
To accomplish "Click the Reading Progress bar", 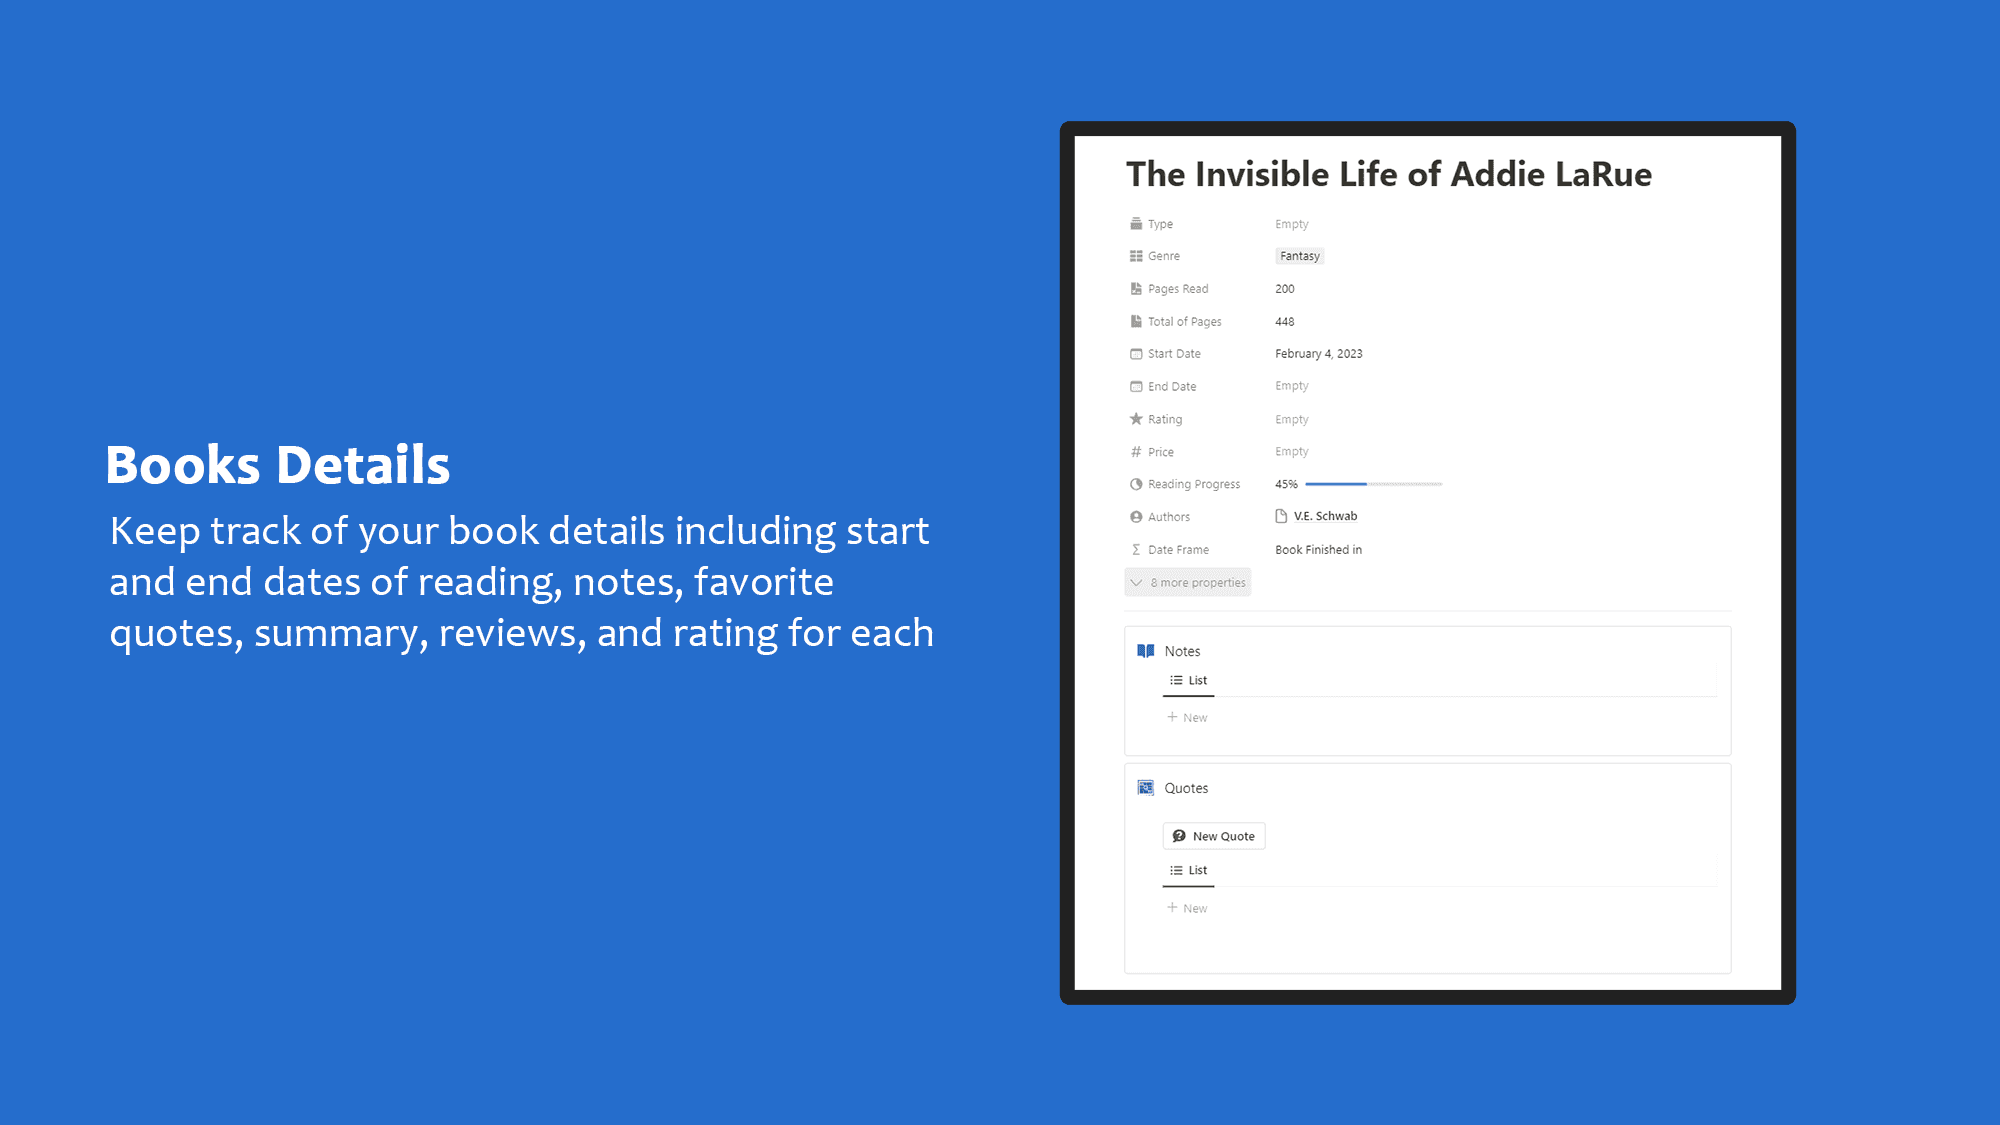I will pyautogui.click(x=1373, y=484).
